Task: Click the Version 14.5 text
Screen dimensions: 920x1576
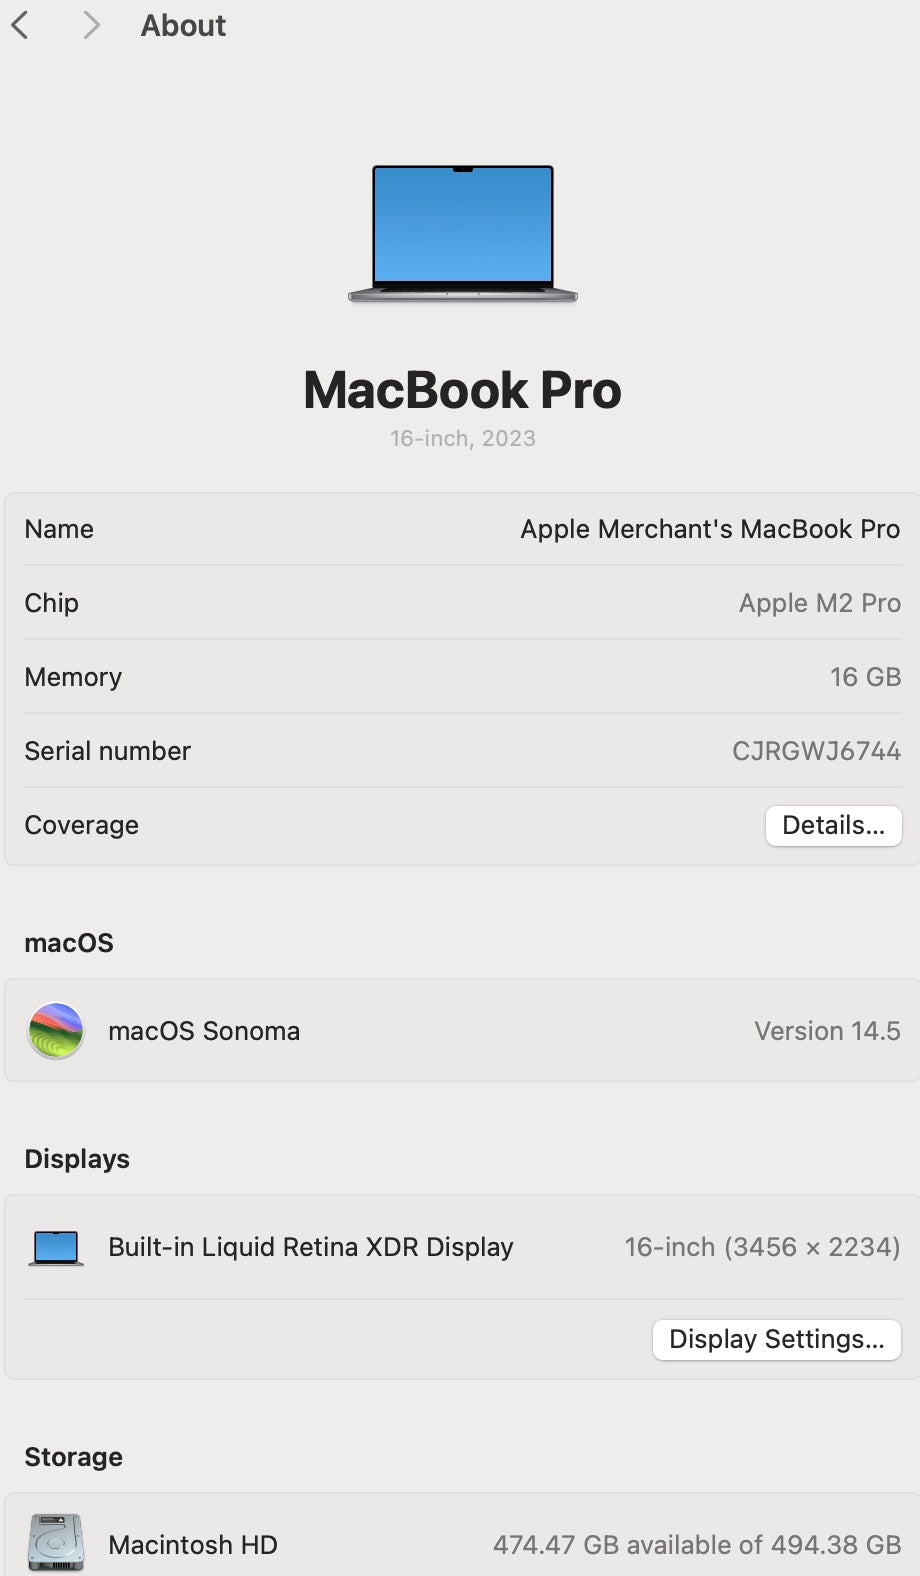Action: click(x=827, y=1031)
